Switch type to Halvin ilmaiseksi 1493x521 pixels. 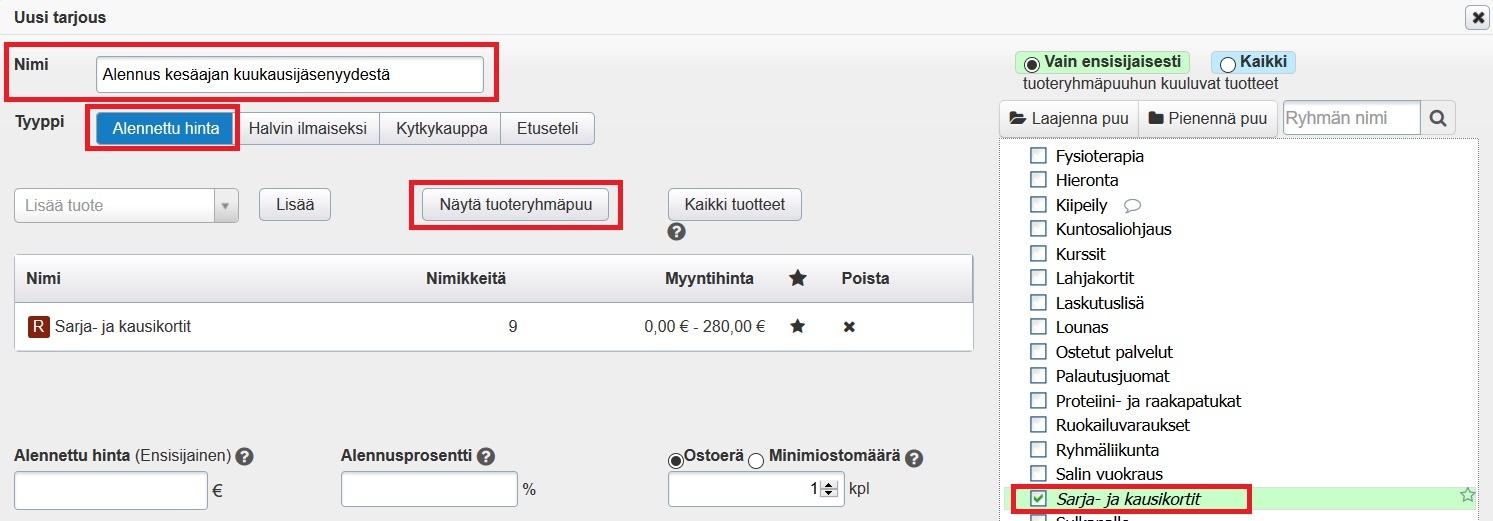[x=307, y=128]
